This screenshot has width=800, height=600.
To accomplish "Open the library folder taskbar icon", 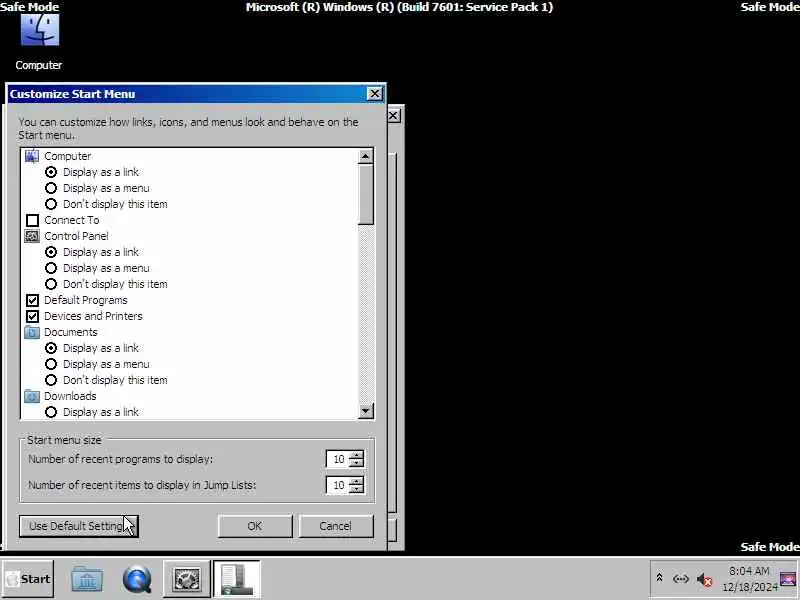I will pos(87,579).
